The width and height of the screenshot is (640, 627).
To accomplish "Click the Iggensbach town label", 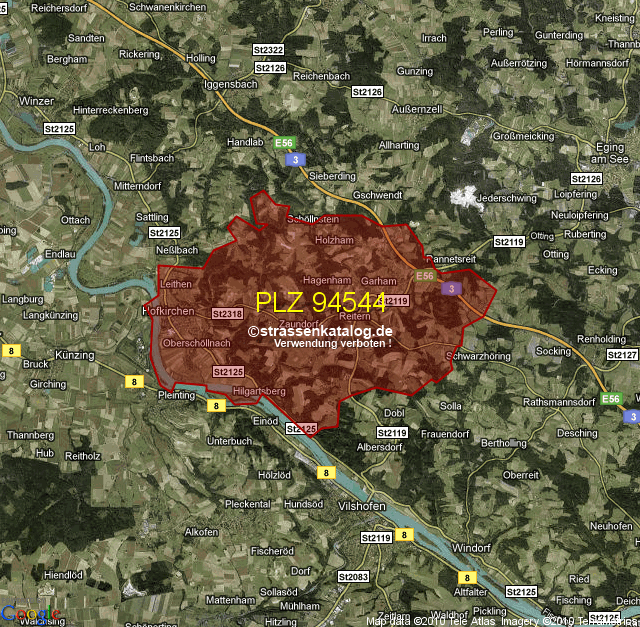I will click(x=230, y=84).
